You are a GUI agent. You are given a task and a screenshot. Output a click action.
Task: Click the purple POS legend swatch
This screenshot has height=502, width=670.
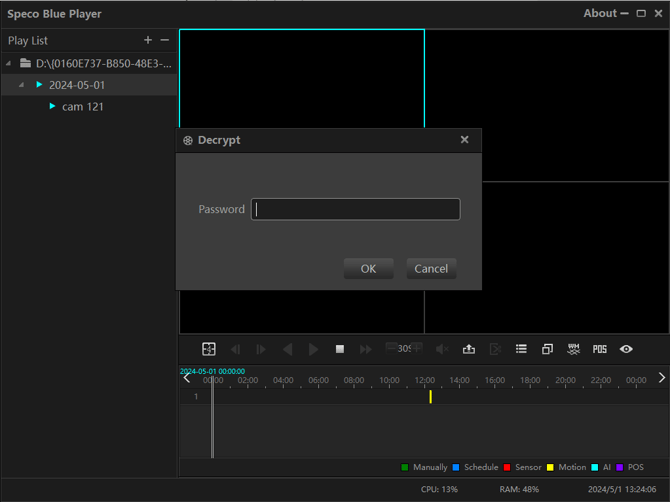click(x=620, y=467)
